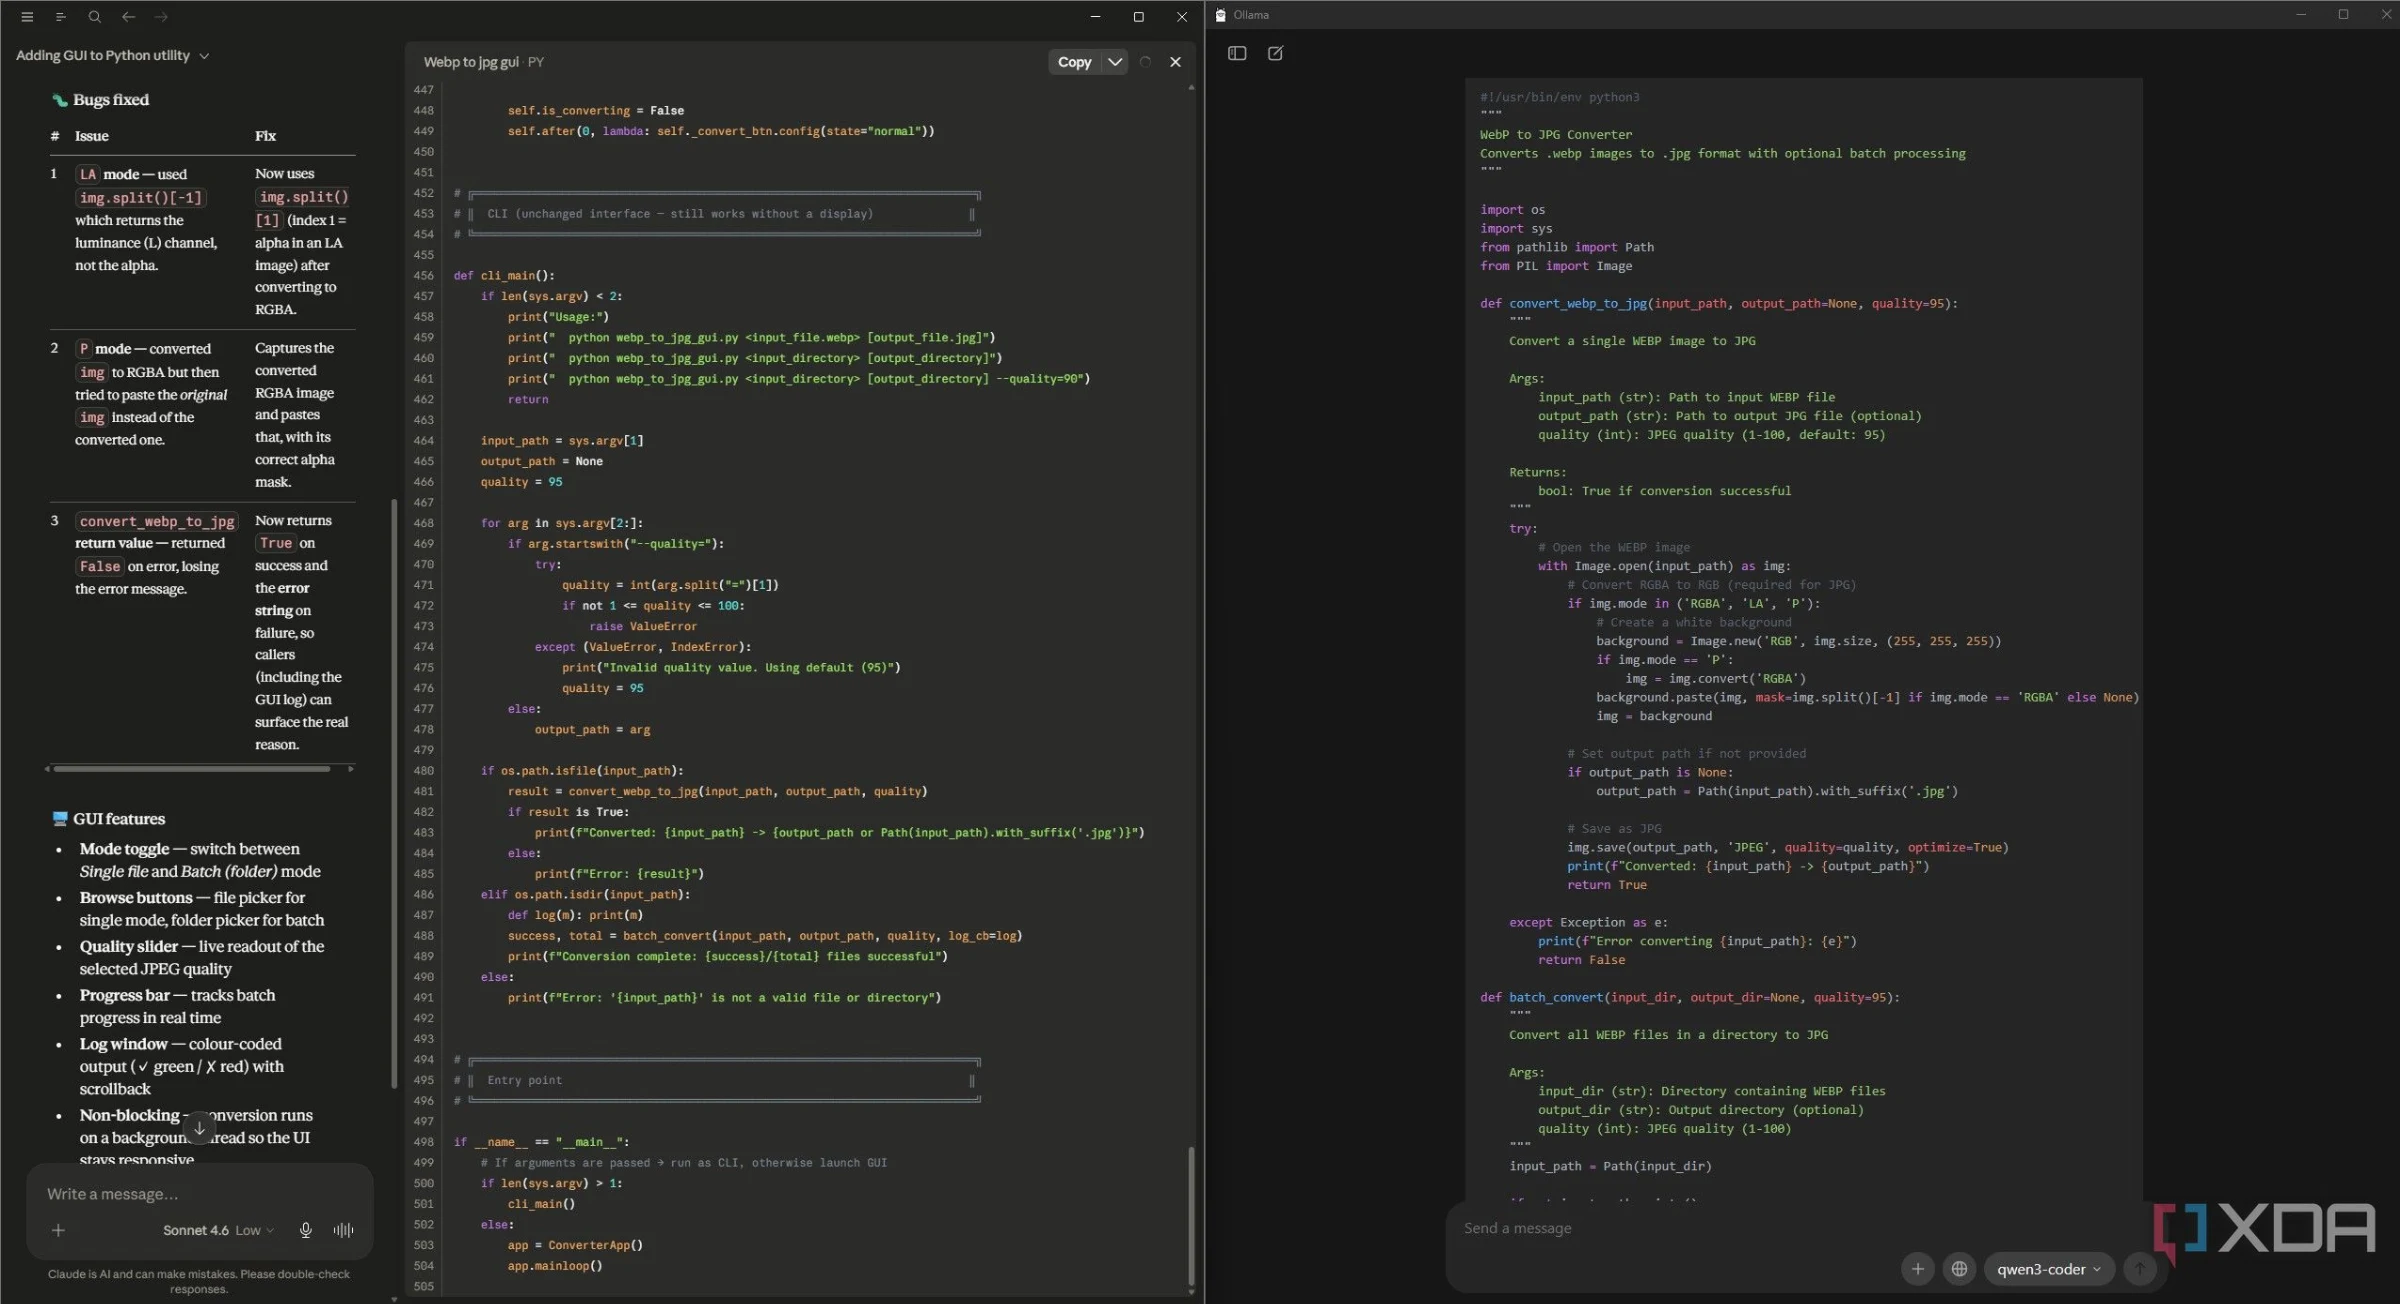
Task: Click the refresh spinner icon beside Copy
Action: click(1145, 62)
